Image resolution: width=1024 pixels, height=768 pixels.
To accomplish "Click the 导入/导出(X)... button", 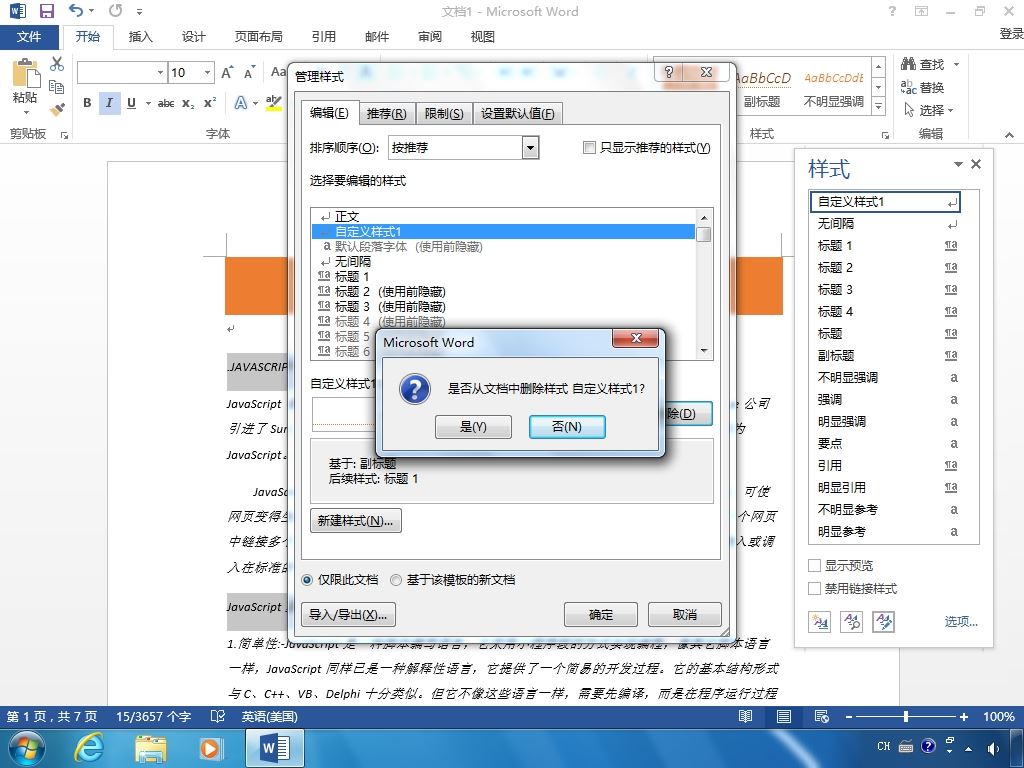I will pos(348,615).
